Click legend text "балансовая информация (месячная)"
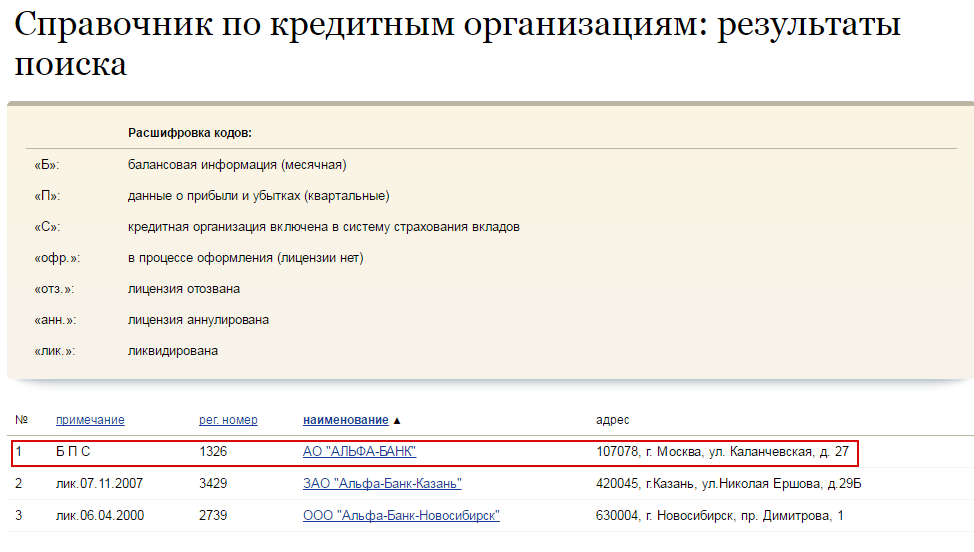Image resolution: width=974 pixels, height=552 pixels. click(237, 165)
